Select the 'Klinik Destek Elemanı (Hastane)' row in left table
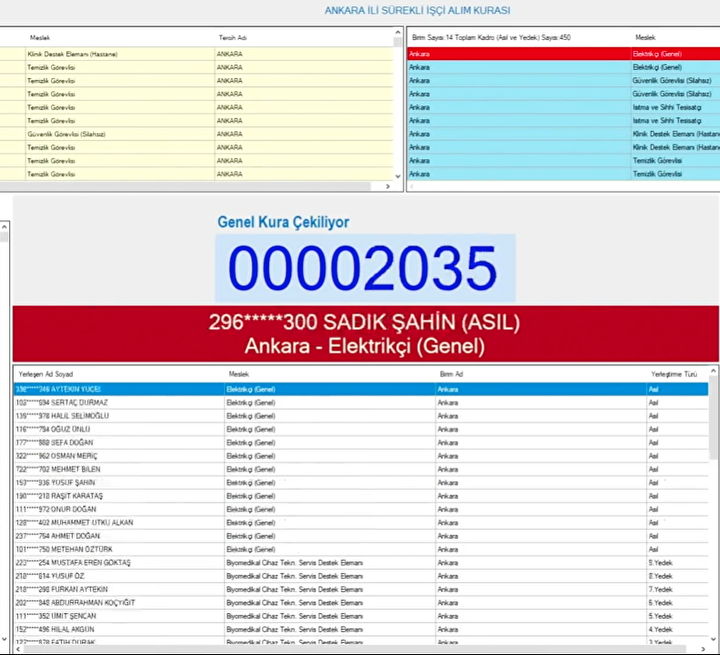720x655 pixels. click(x=197, y=54)
